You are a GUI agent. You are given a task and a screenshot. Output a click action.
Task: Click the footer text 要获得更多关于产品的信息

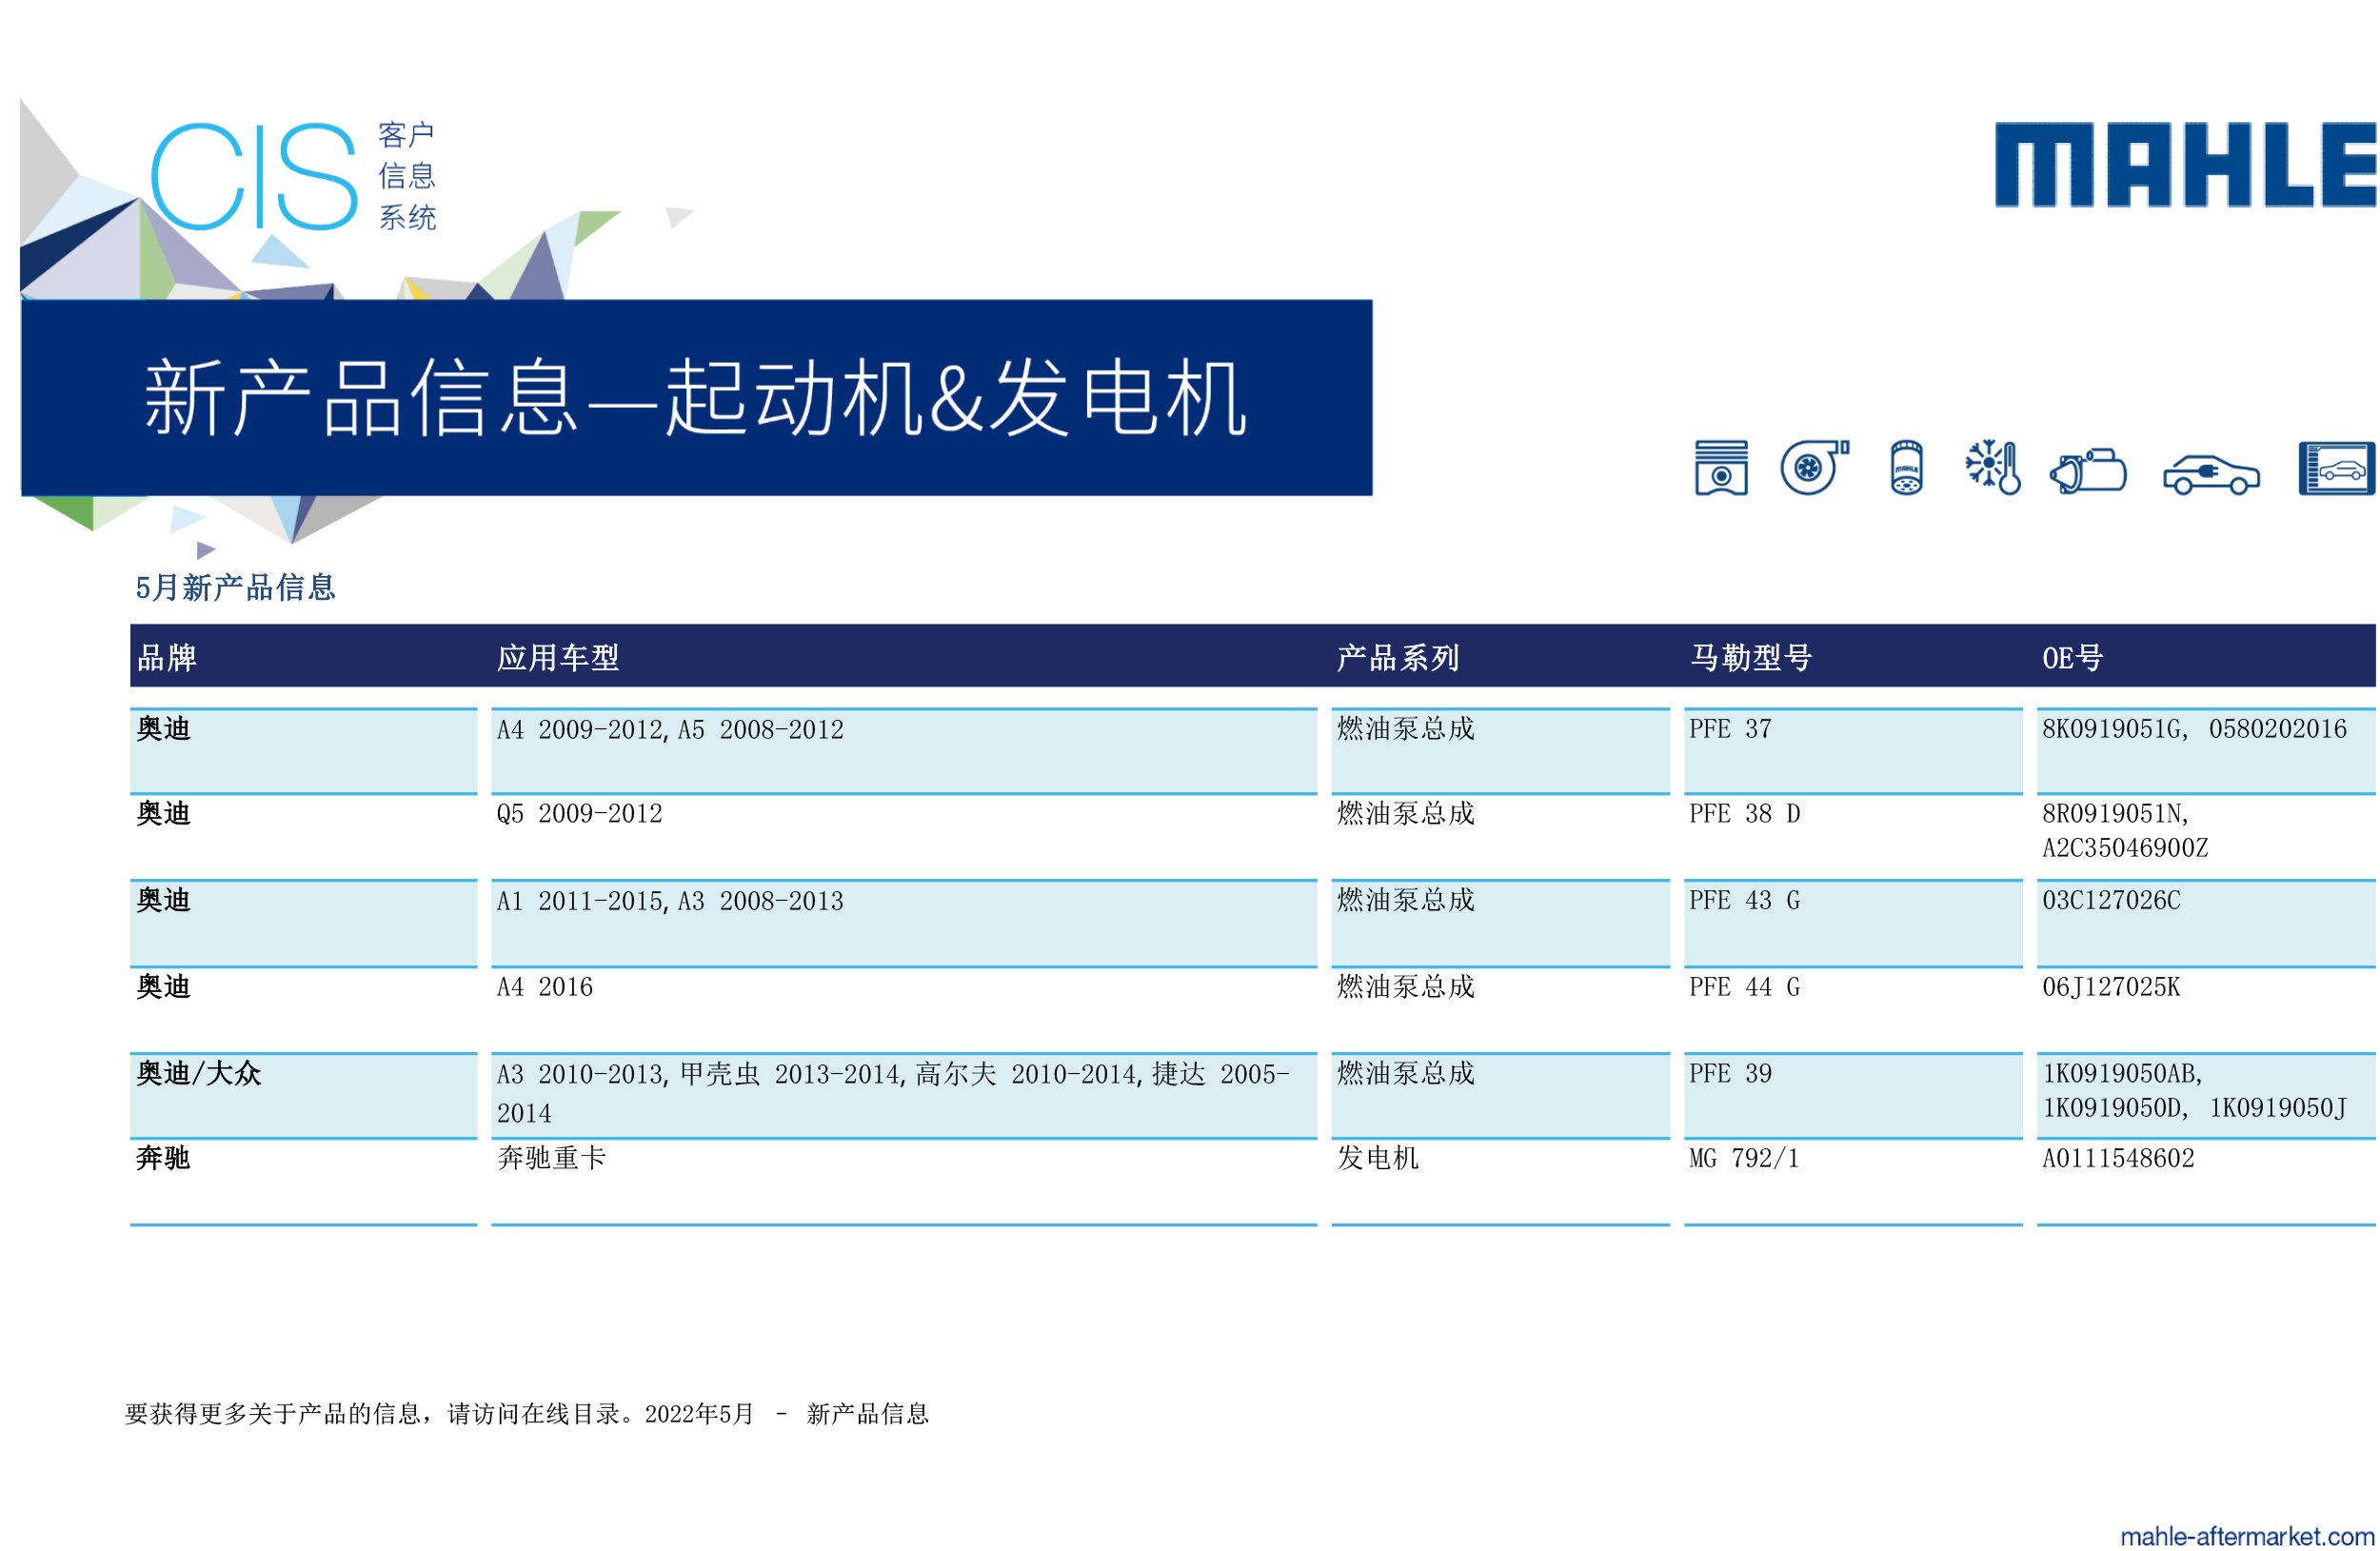tap(272, 1413)
